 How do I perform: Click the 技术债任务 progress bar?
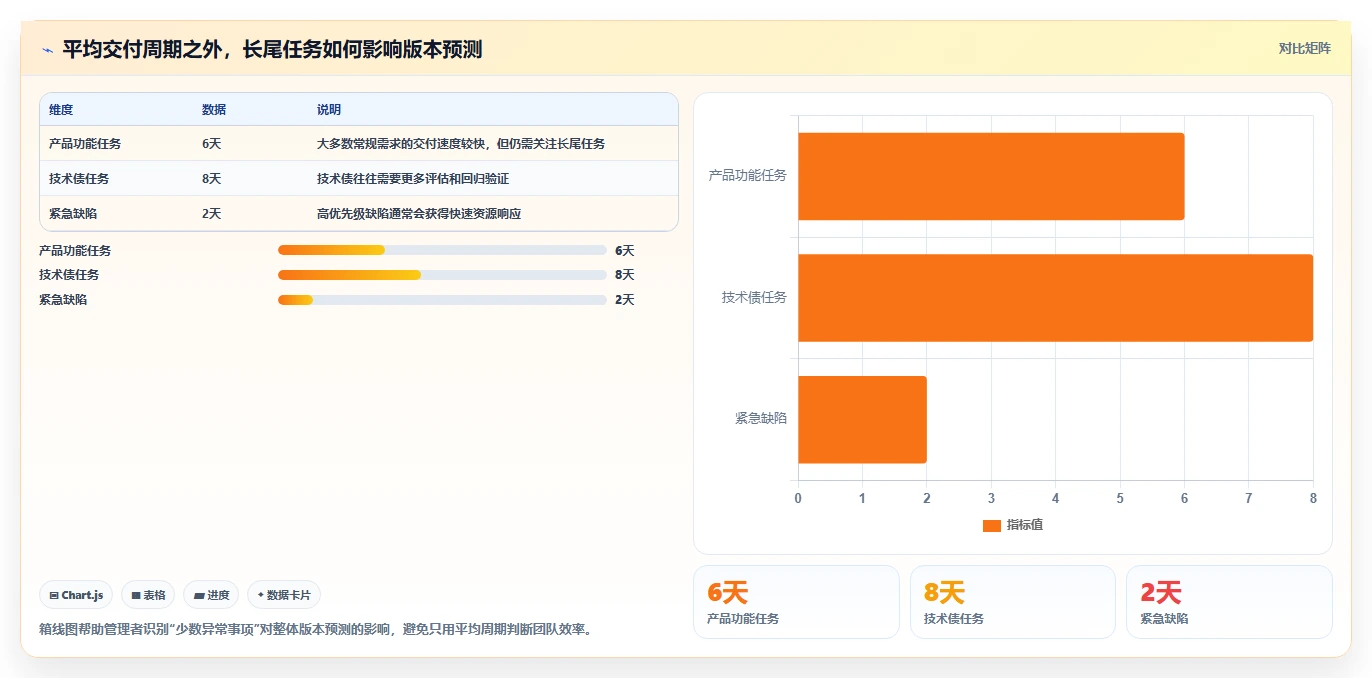(442, 275)
